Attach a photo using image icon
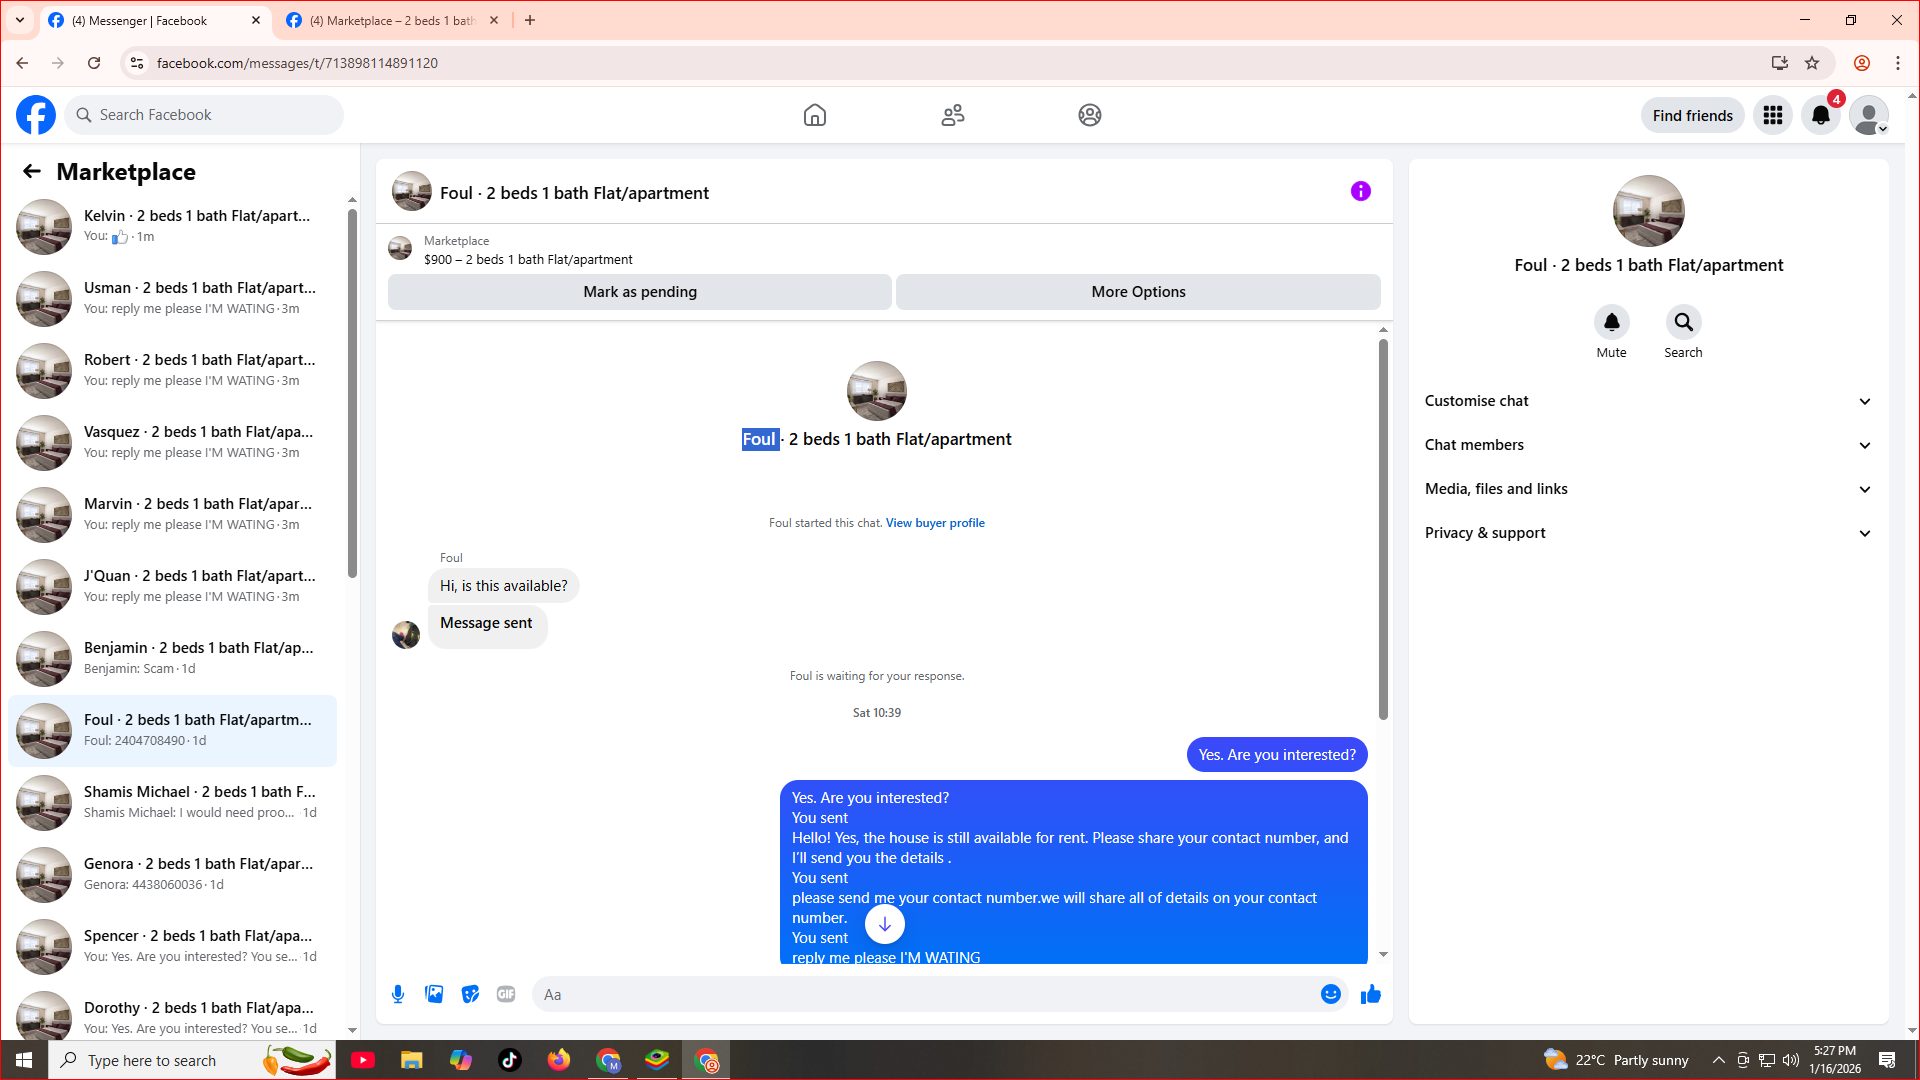The width and height of the screenshot is (1920, 1080). click(x=434, y=994)
